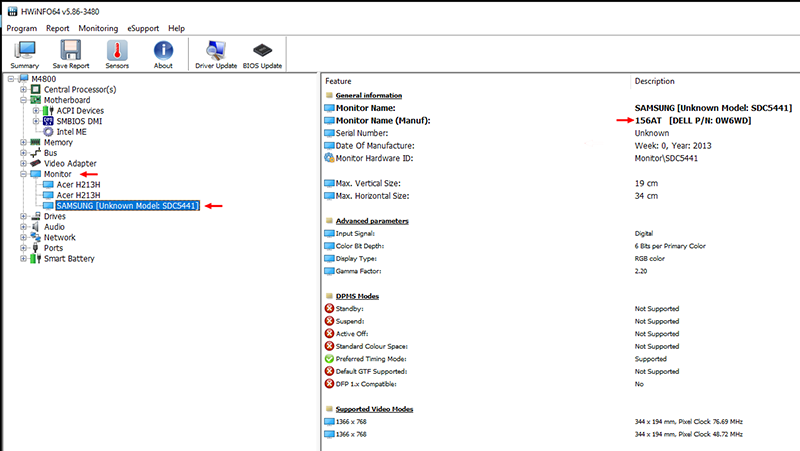Click the Feature column header

click(338, 81)
